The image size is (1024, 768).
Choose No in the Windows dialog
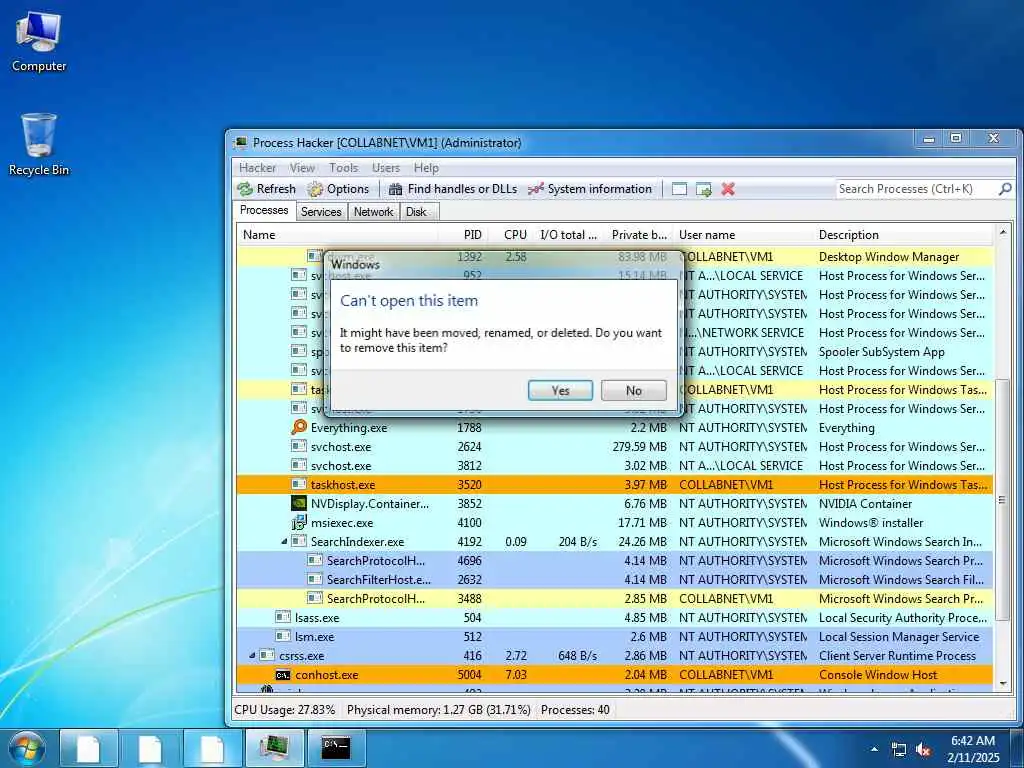pos(633,391)
